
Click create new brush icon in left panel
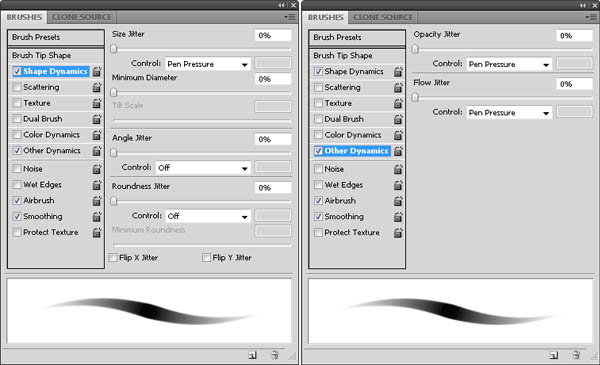252,355
